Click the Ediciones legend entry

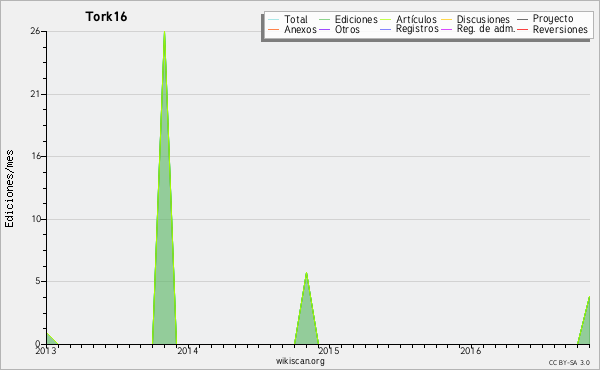pos(348,19)
